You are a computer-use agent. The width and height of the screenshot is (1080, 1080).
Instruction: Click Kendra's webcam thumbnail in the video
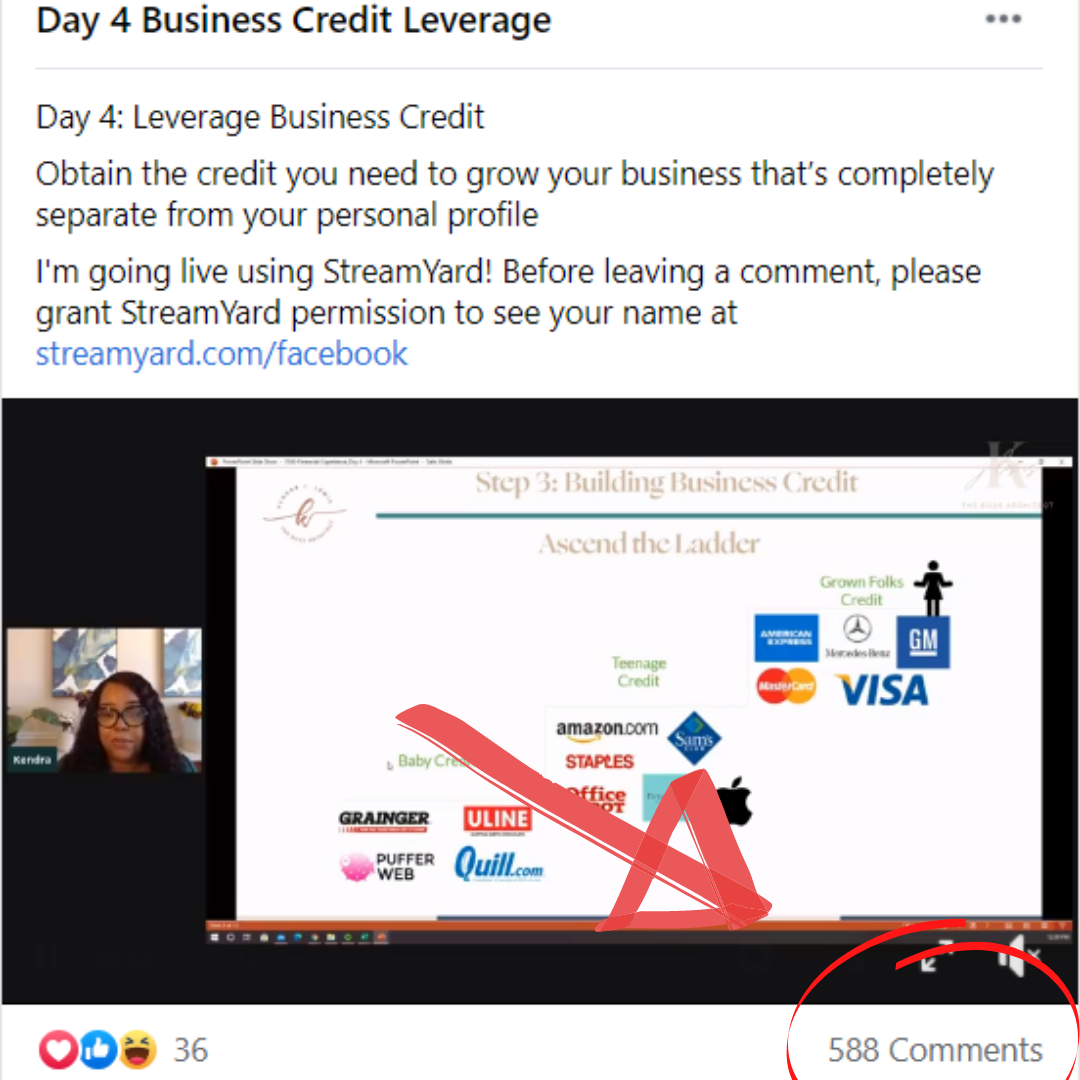tap(104, 700)
